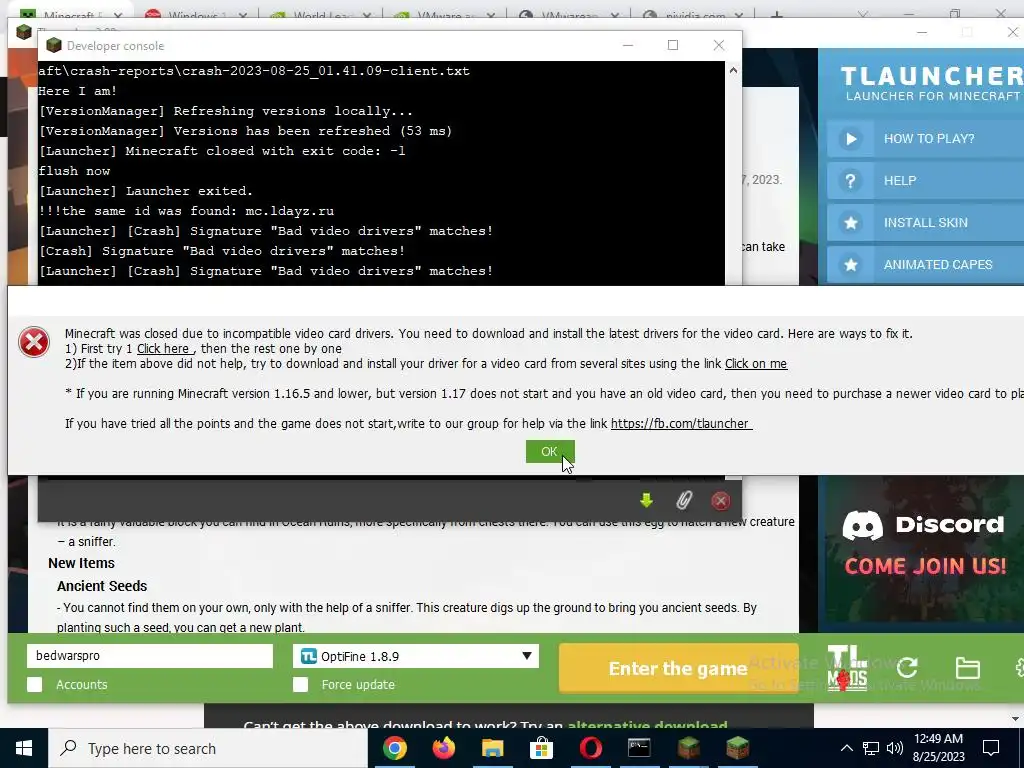Open the HELP button in TLauncher sidebar
The height and width of the screenshot is (768, 1024).
[925, 180]
